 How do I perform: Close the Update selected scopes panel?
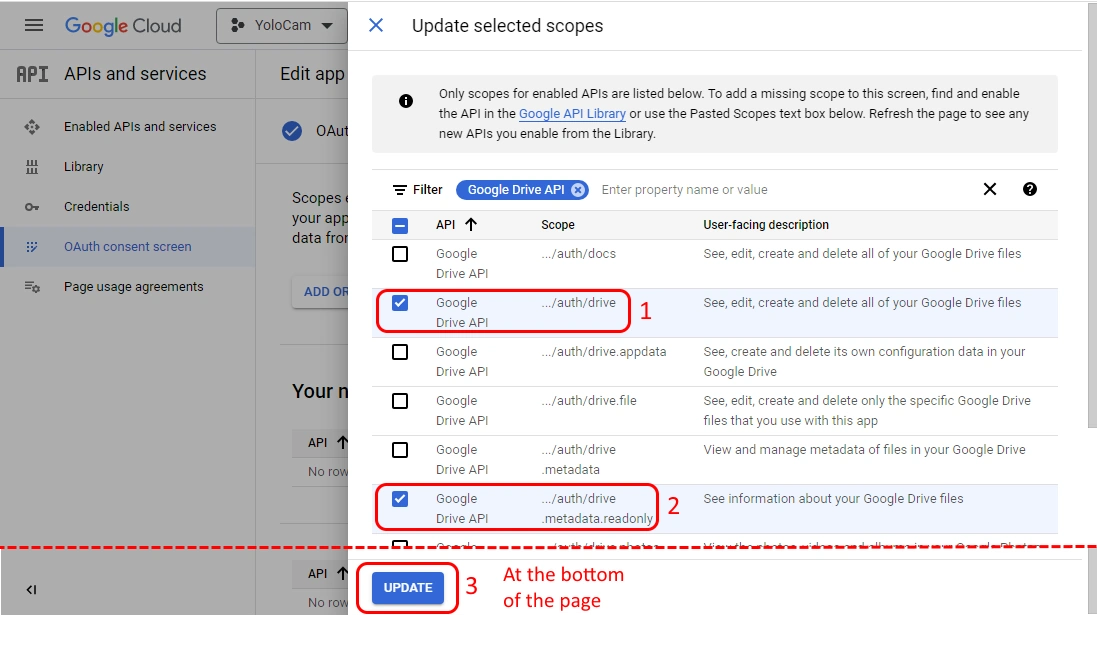(x=376, y=25)
